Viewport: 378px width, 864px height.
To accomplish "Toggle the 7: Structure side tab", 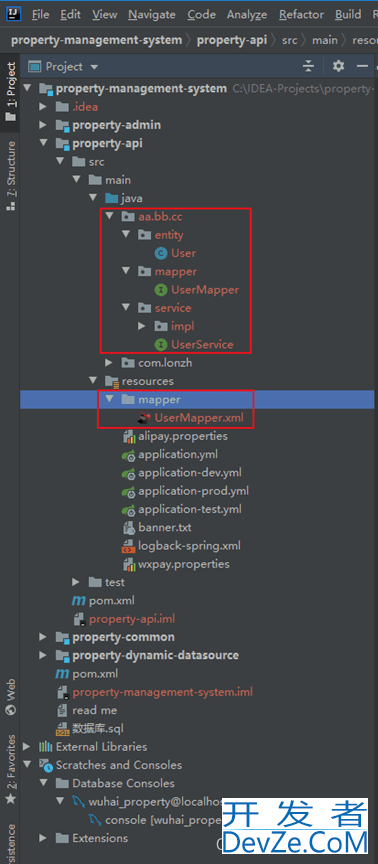I will (10, 176).
